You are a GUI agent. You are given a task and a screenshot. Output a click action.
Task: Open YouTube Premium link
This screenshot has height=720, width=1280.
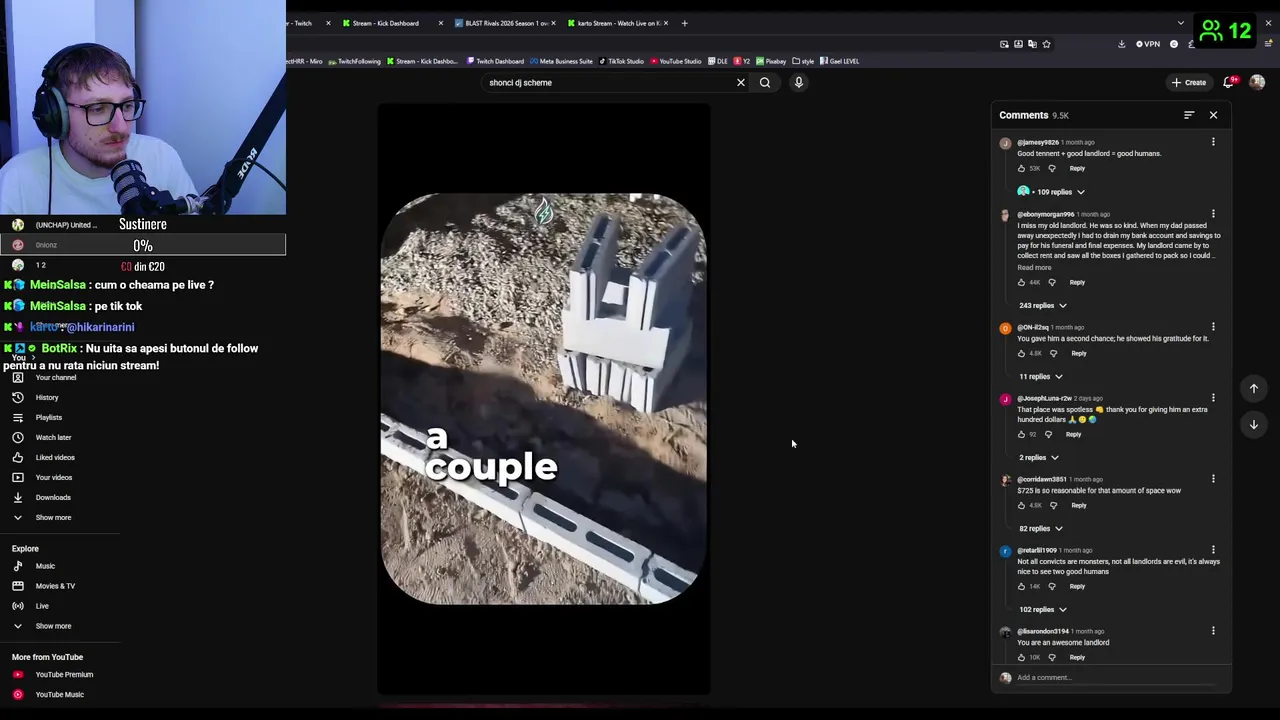pyautogui.click(x=64, y=675)
